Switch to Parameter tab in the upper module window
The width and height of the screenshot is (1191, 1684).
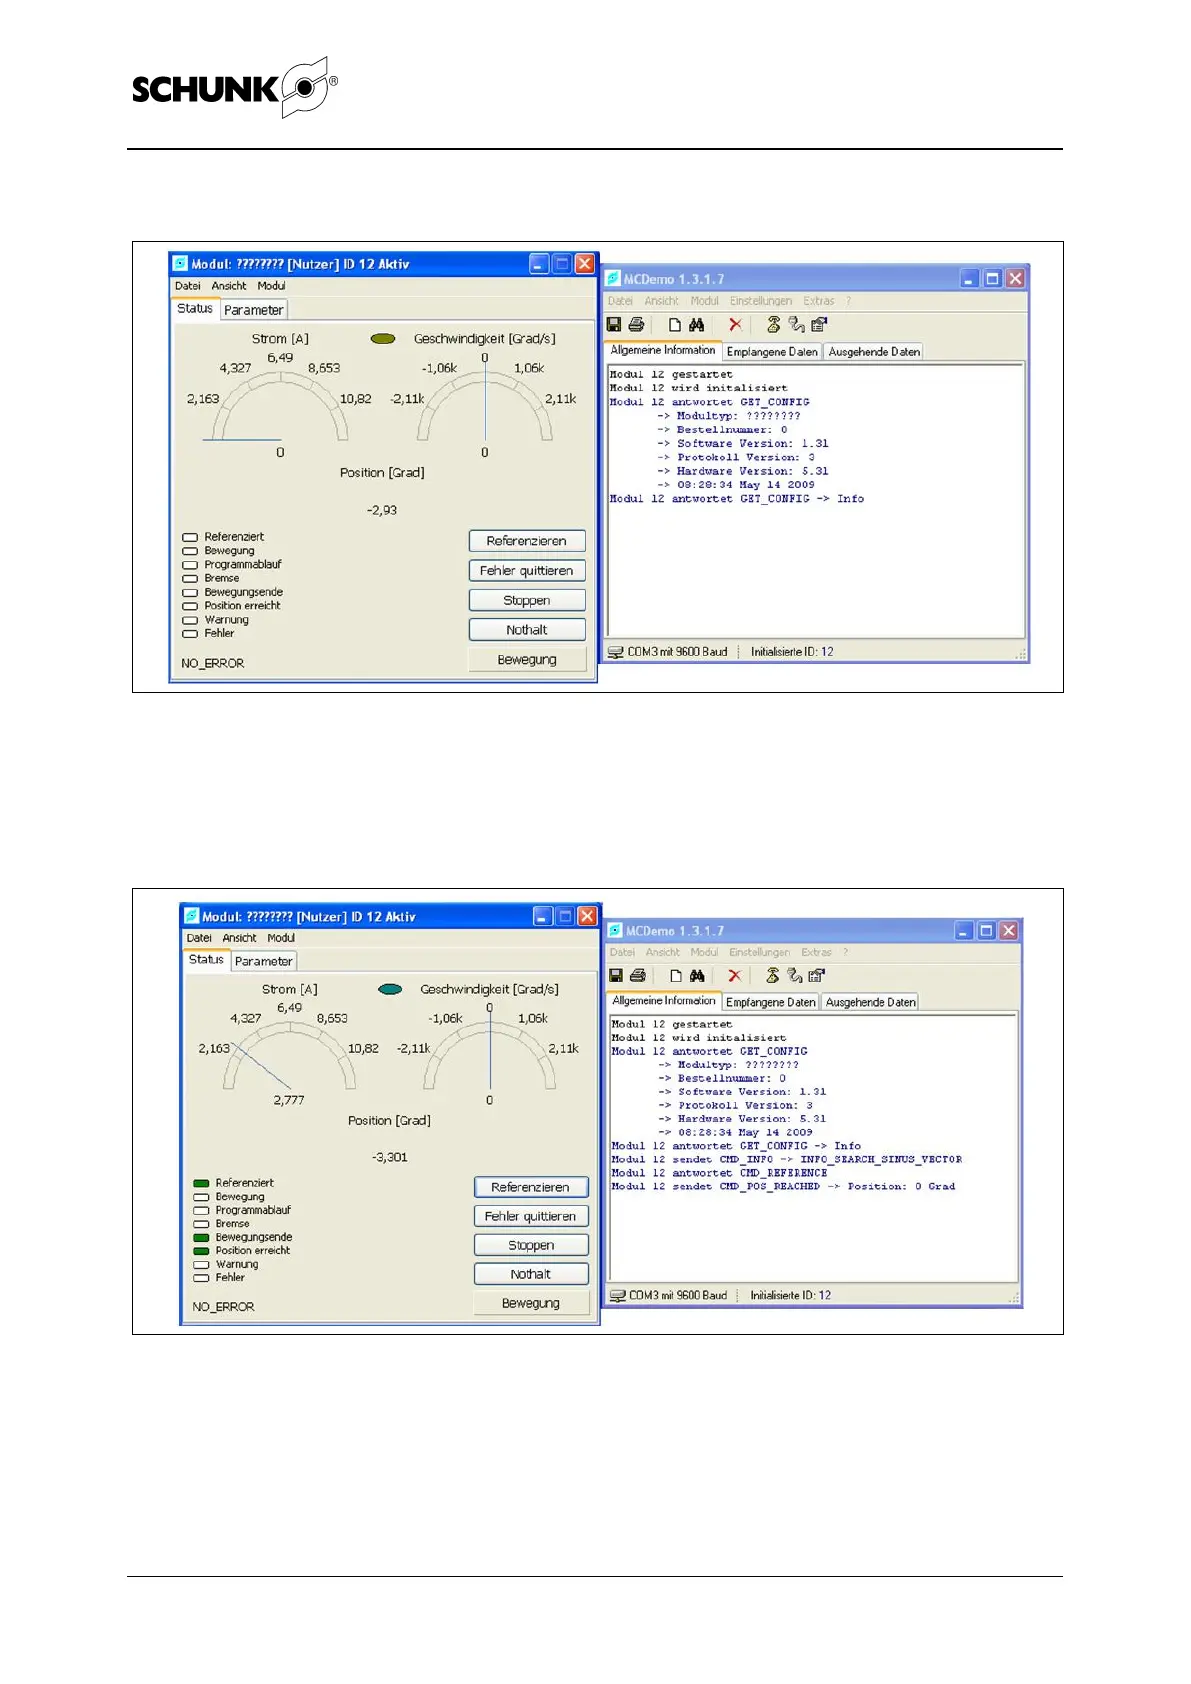coord(253,310)
